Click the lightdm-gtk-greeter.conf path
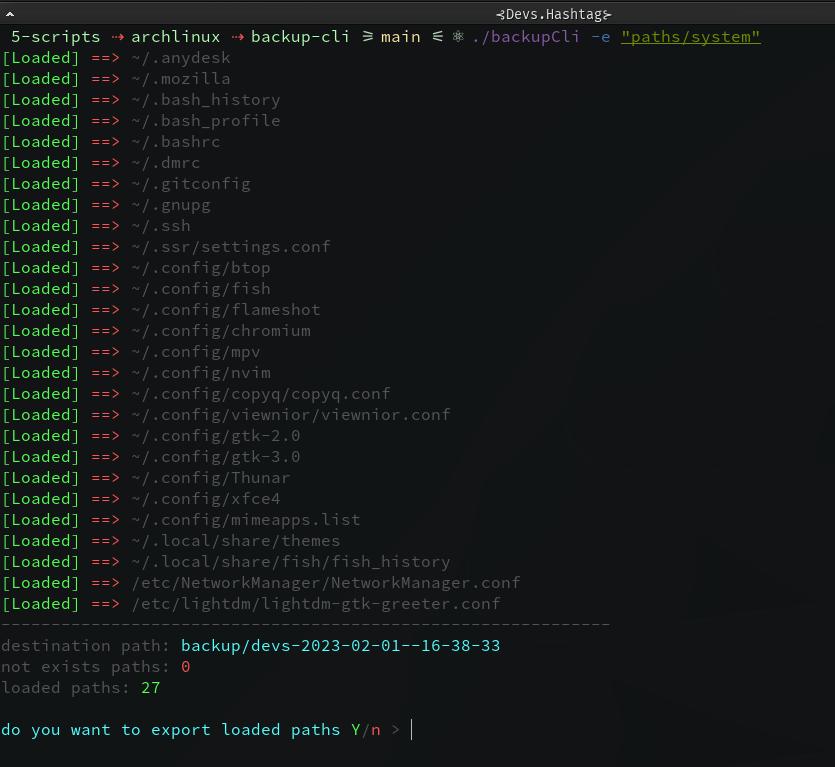The height and width of the screenshot is (767, 835). click(x=316, y=604)
